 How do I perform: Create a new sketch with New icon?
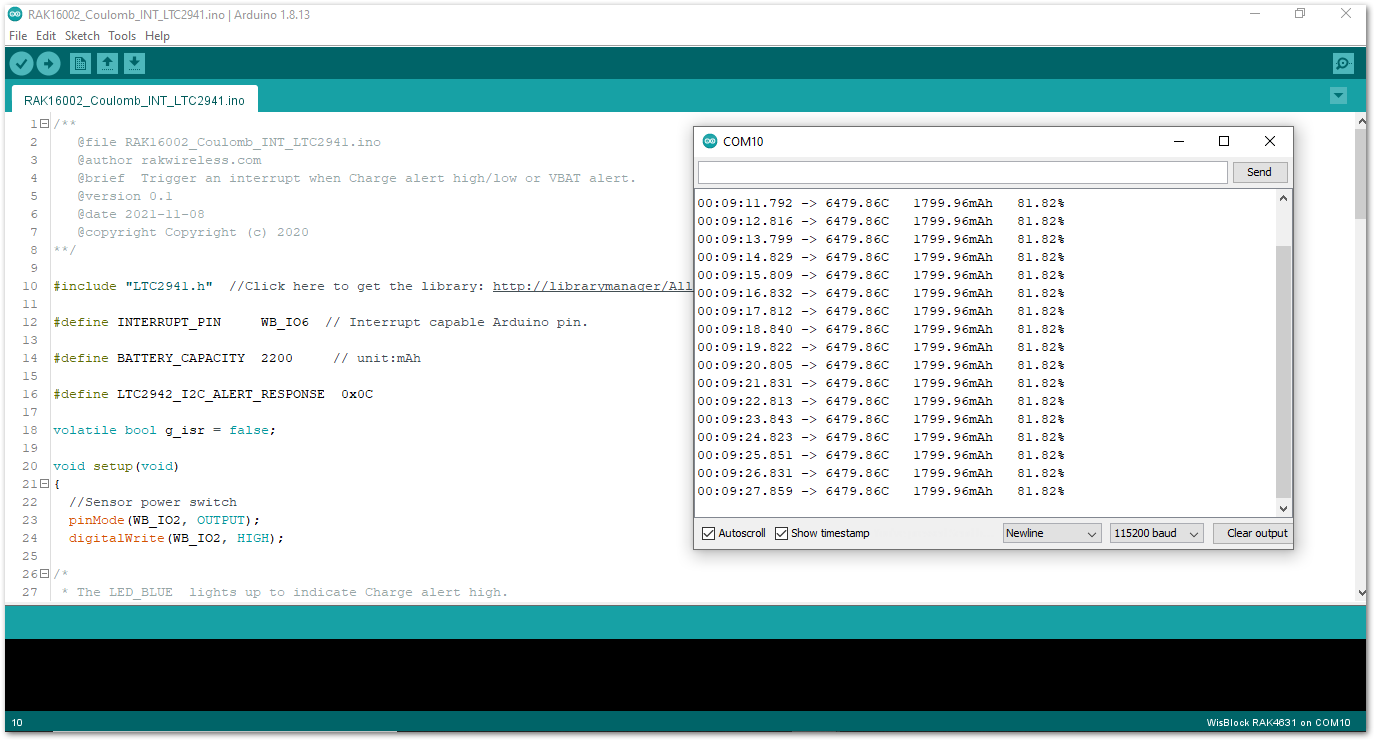(80, 64)
